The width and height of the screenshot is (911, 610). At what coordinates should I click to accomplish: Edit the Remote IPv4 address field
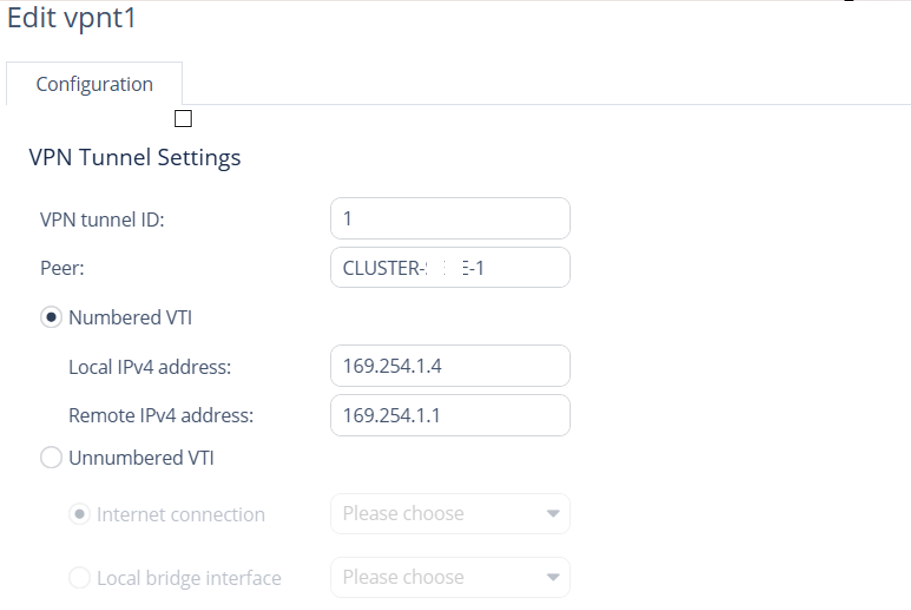coord(449,415)
